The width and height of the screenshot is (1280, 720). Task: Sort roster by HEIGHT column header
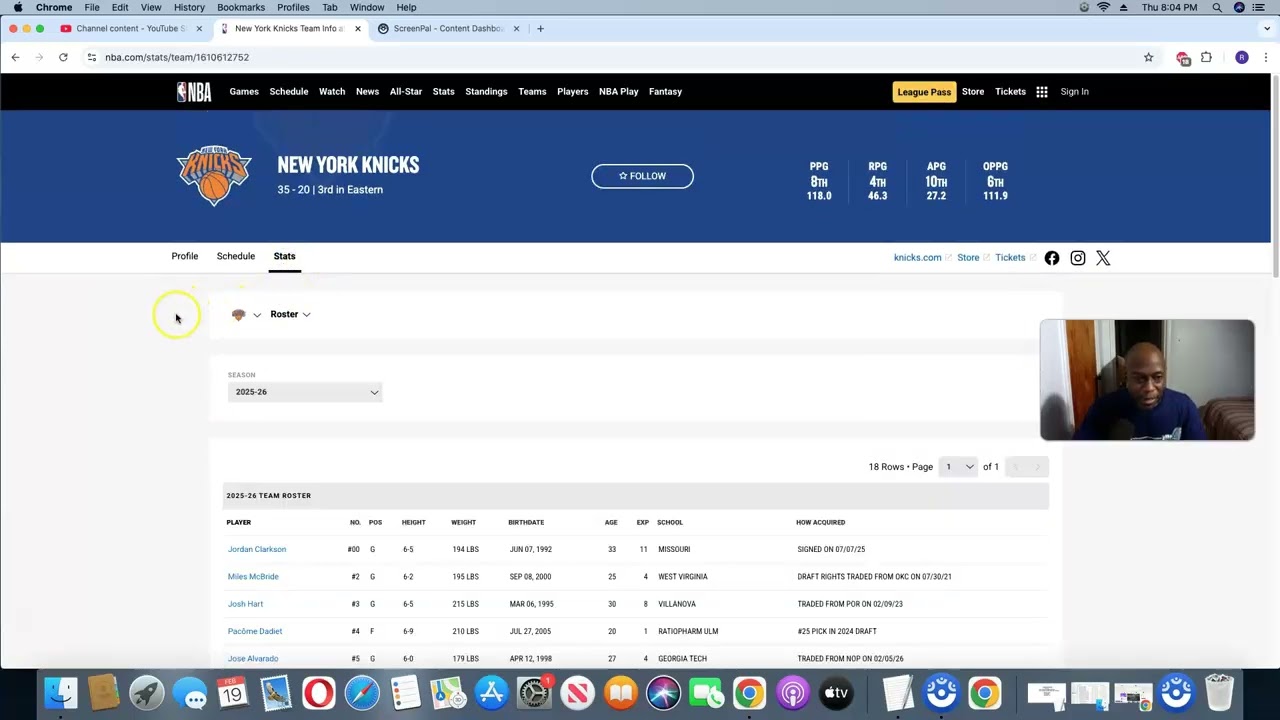click(414, 522)
